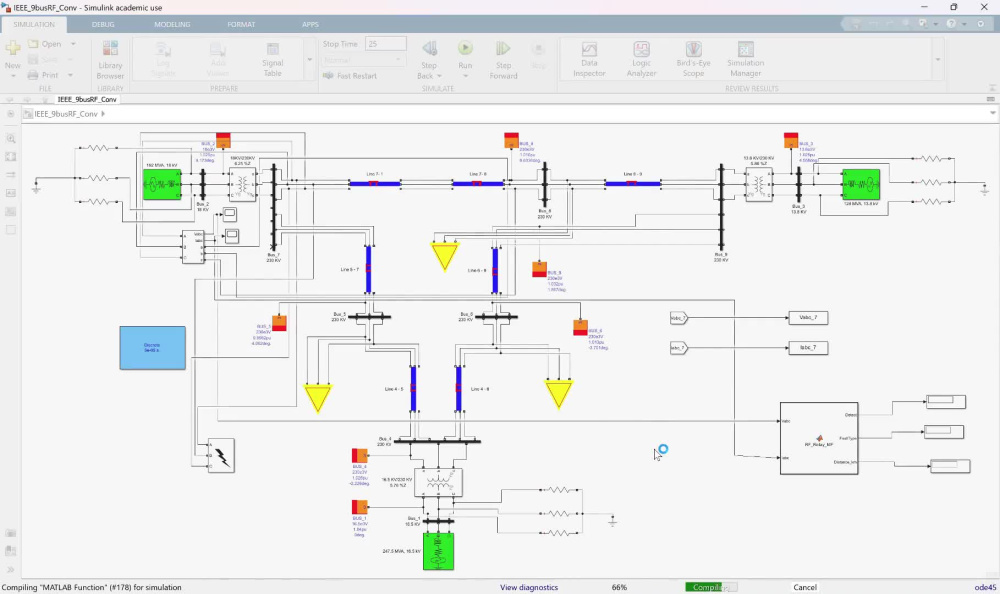The width and height of the screenshot is (1000, 594).
Task: Open the Data Inspector
Action: [589, 60]
